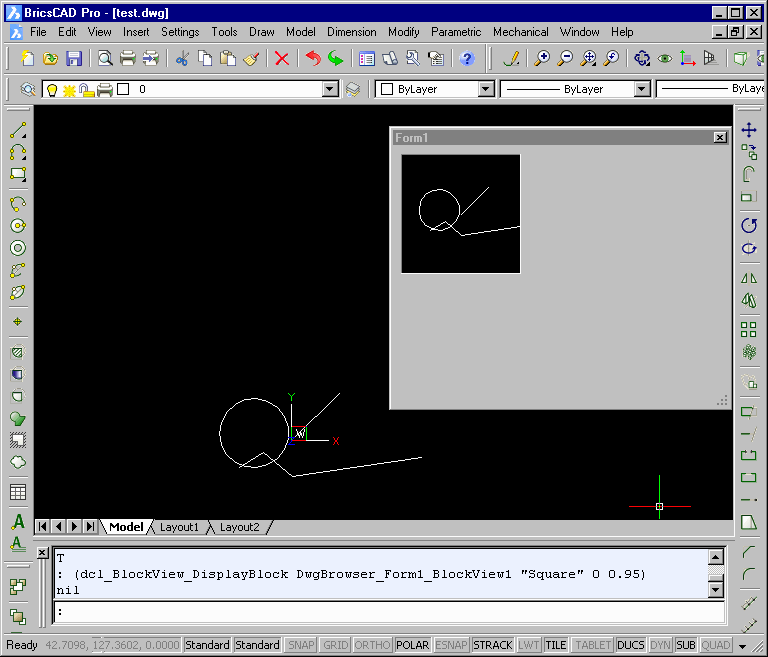Expand the ByLayer color dropdown
Image resolution: width=768 pixels, height=657 pixels.
(x=485, y=89)
